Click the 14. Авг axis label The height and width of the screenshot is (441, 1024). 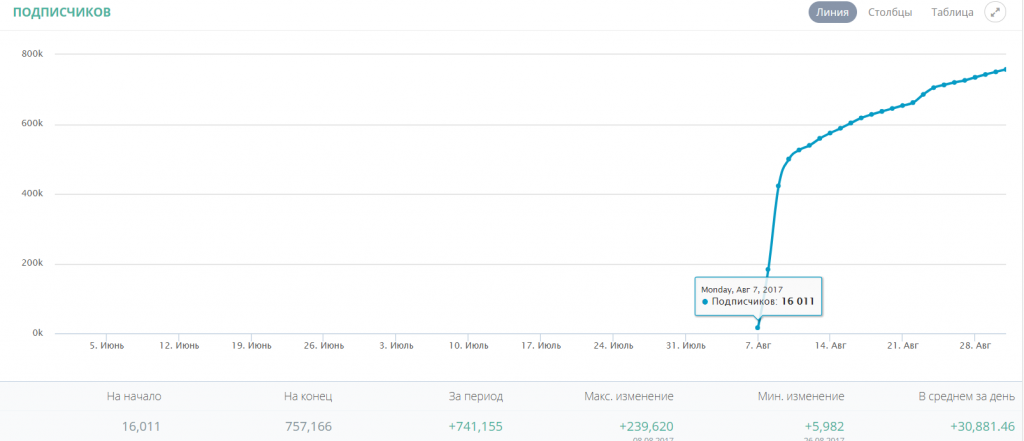[830, 346]
